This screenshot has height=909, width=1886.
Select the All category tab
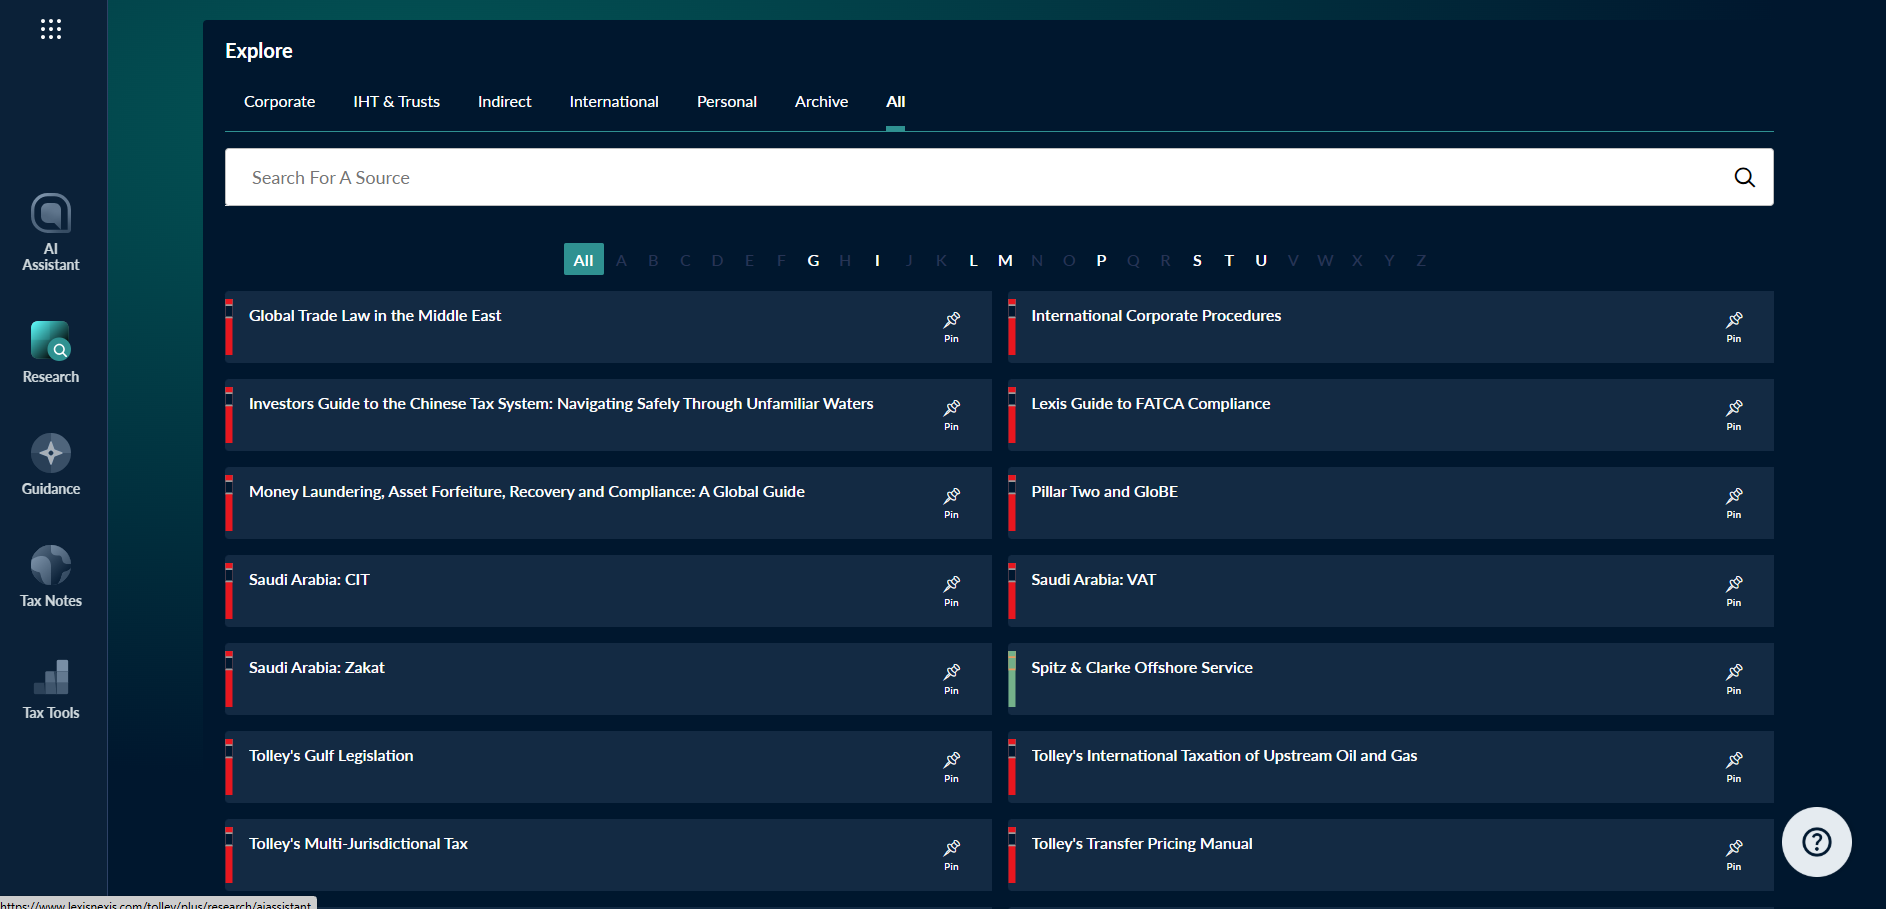click(895, 102)
